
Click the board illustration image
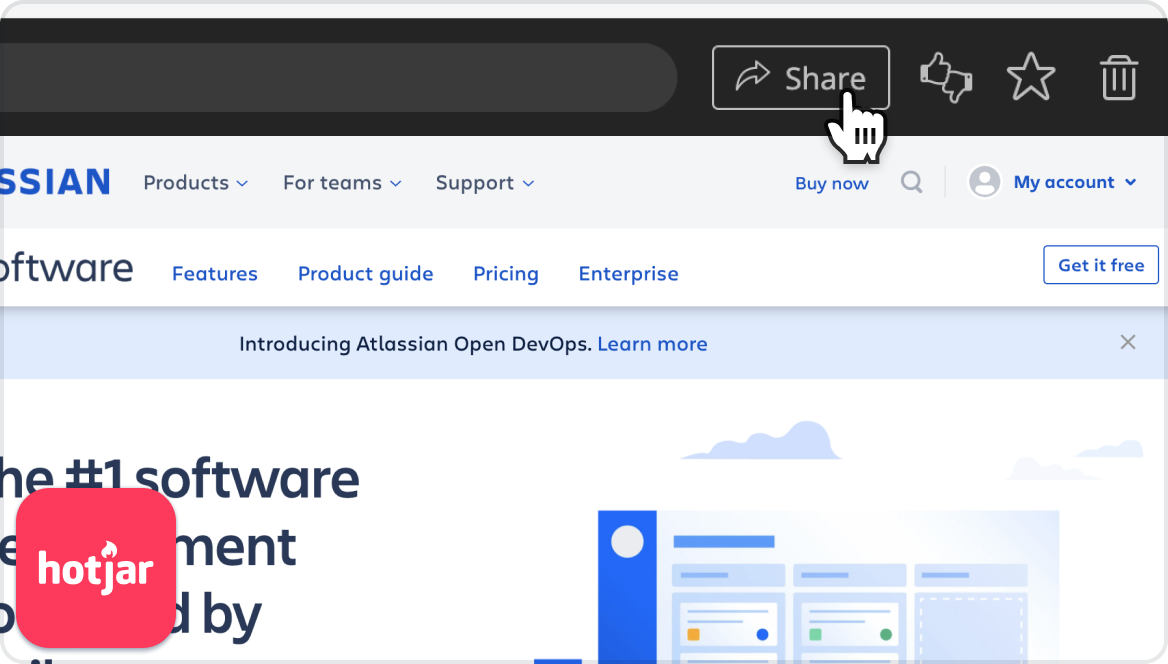tap(828, 586)
